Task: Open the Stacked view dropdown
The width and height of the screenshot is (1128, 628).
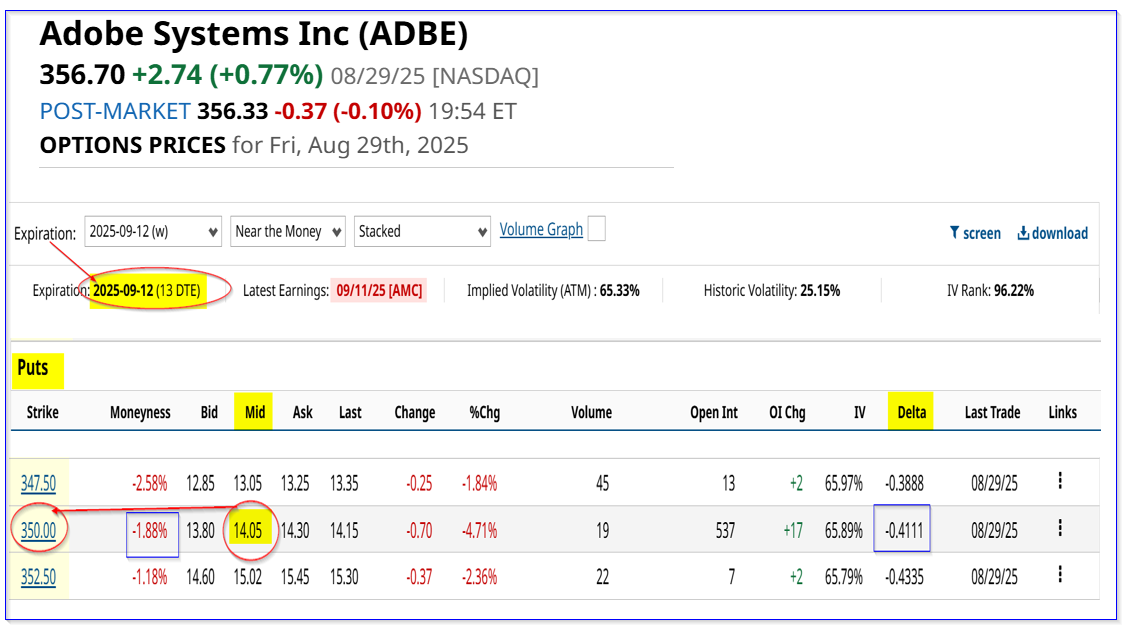Action: (422, 232)
